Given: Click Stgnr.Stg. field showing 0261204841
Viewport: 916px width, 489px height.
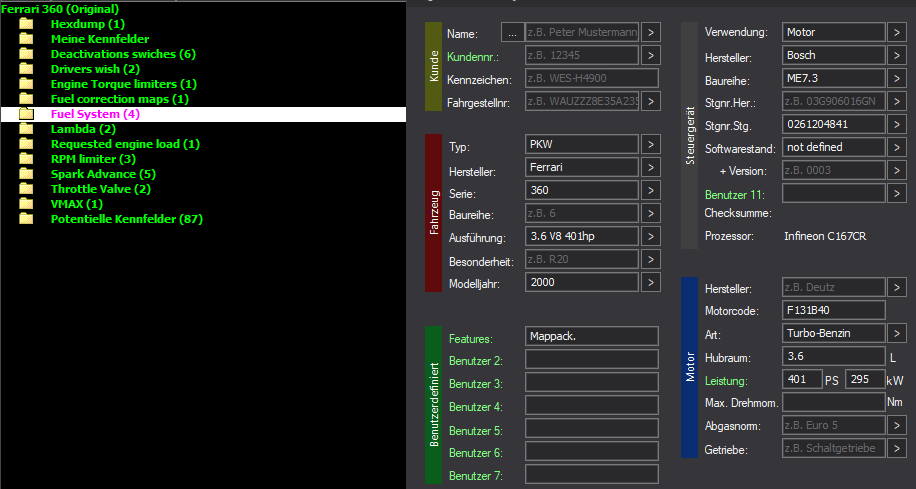Looking at the screenshot, I should 834,124.
